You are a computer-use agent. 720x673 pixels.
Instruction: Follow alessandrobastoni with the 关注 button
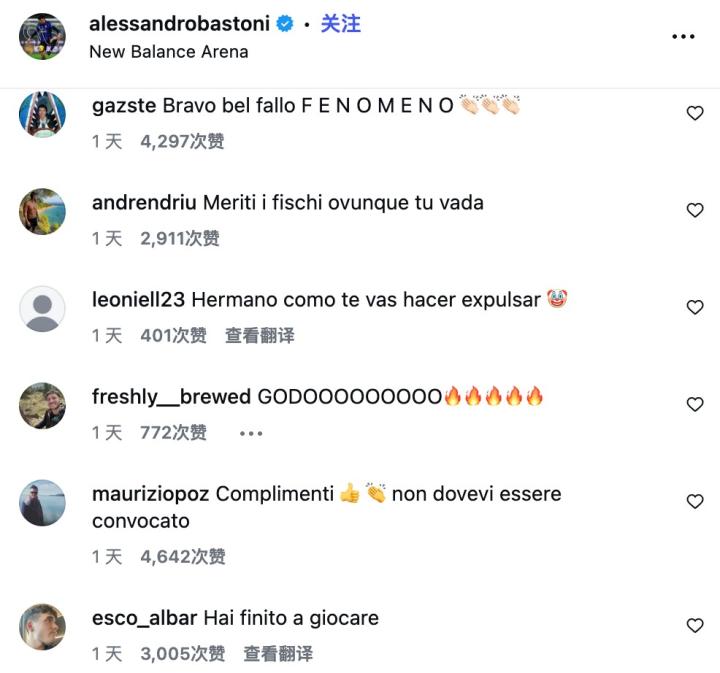(341, 23)
